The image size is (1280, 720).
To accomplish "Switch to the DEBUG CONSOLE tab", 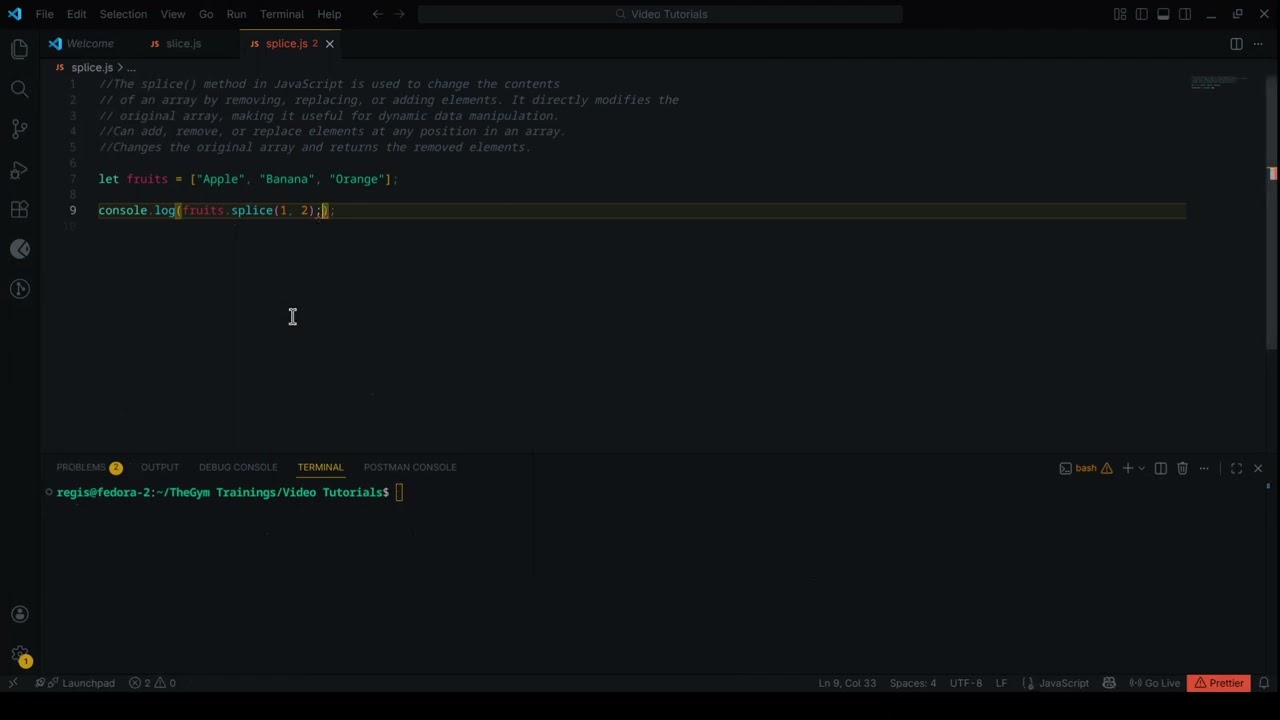I will point(238,467).
